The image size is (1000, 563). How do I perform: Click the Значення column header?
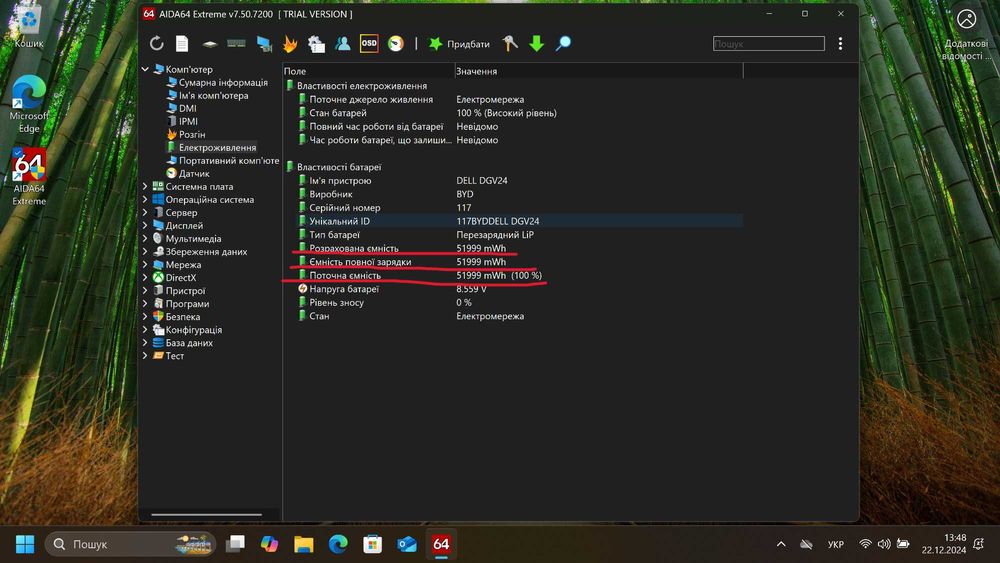click(599, 71)
